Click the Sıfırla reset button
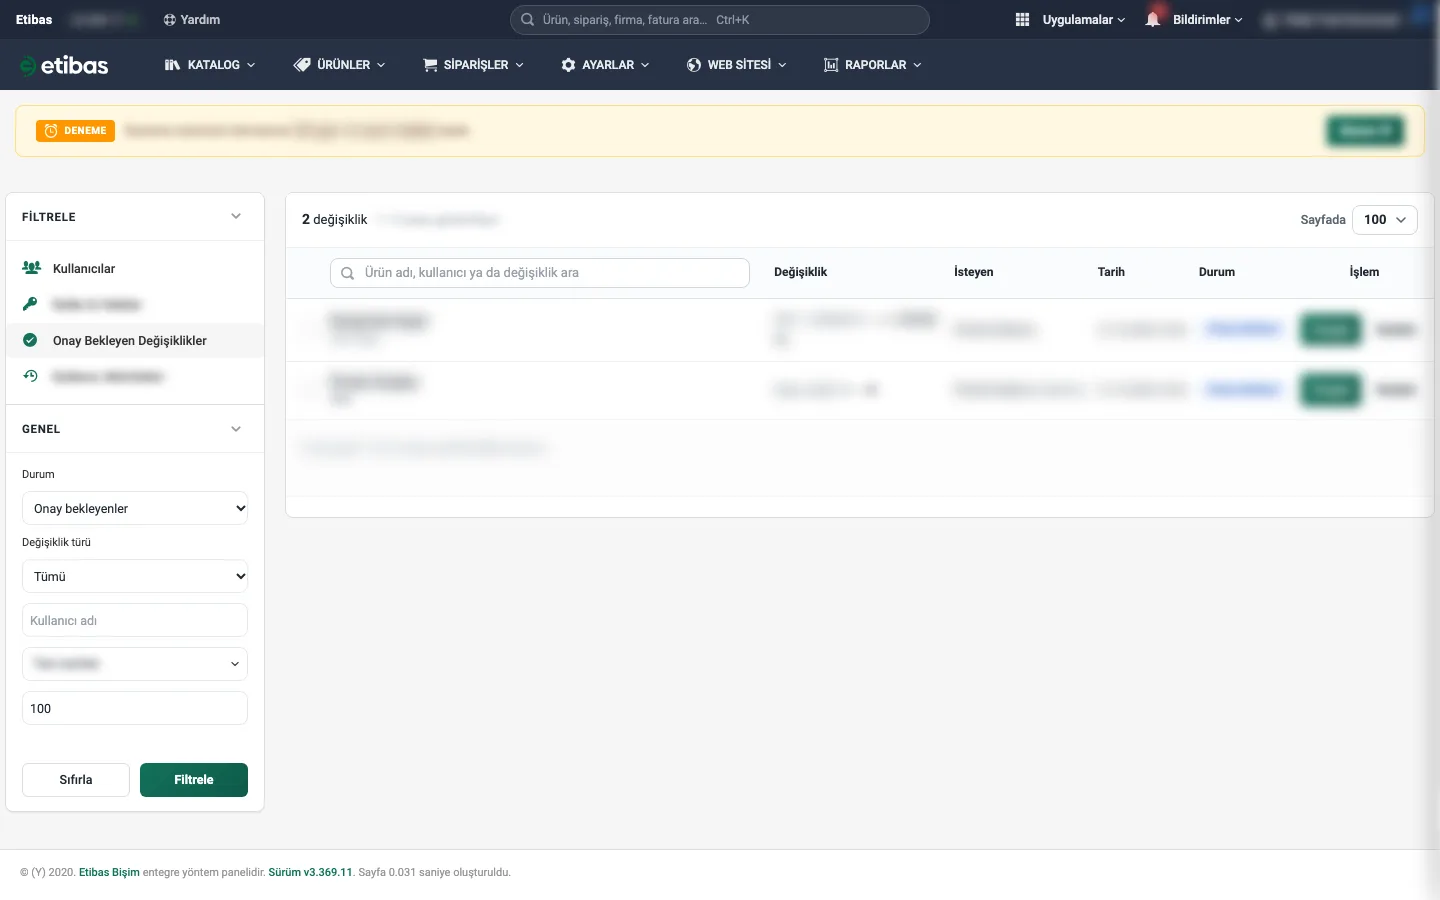Image resolution: width=1440 pixels, height=900 pixels. tap(76, 780)
